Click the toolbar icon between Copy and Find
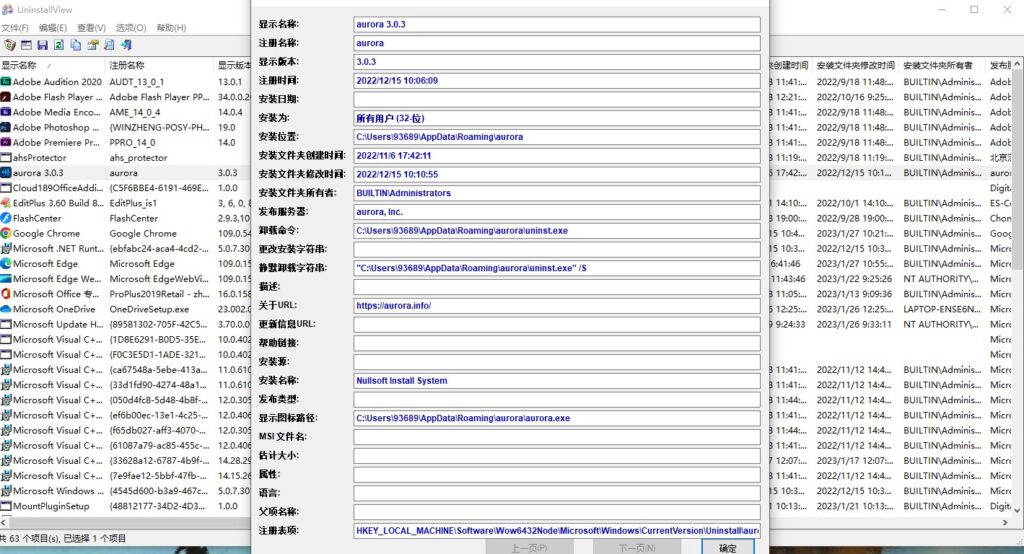The width and height of the screenshot is (1024, 554). point(93,44)
